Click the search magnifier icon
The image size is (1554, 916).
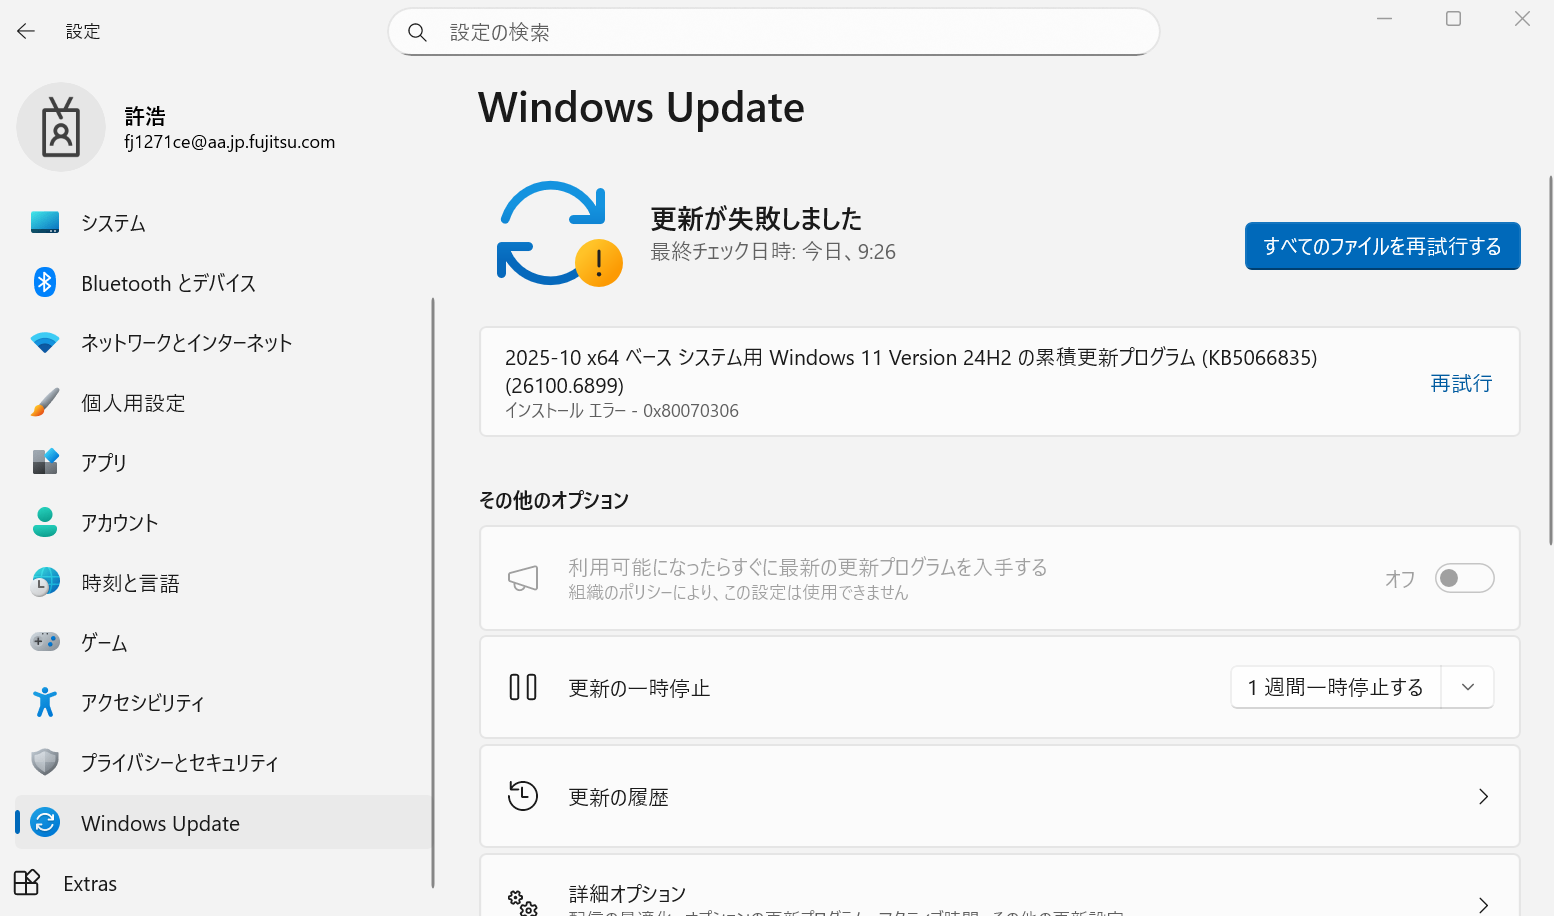coord(418,33)
